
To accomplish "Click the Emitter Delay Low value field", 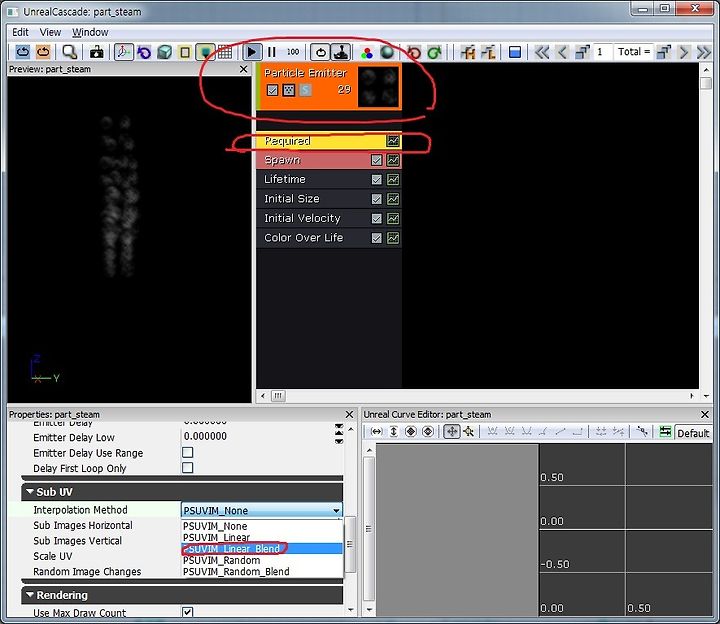I will (x=257, y=436).
